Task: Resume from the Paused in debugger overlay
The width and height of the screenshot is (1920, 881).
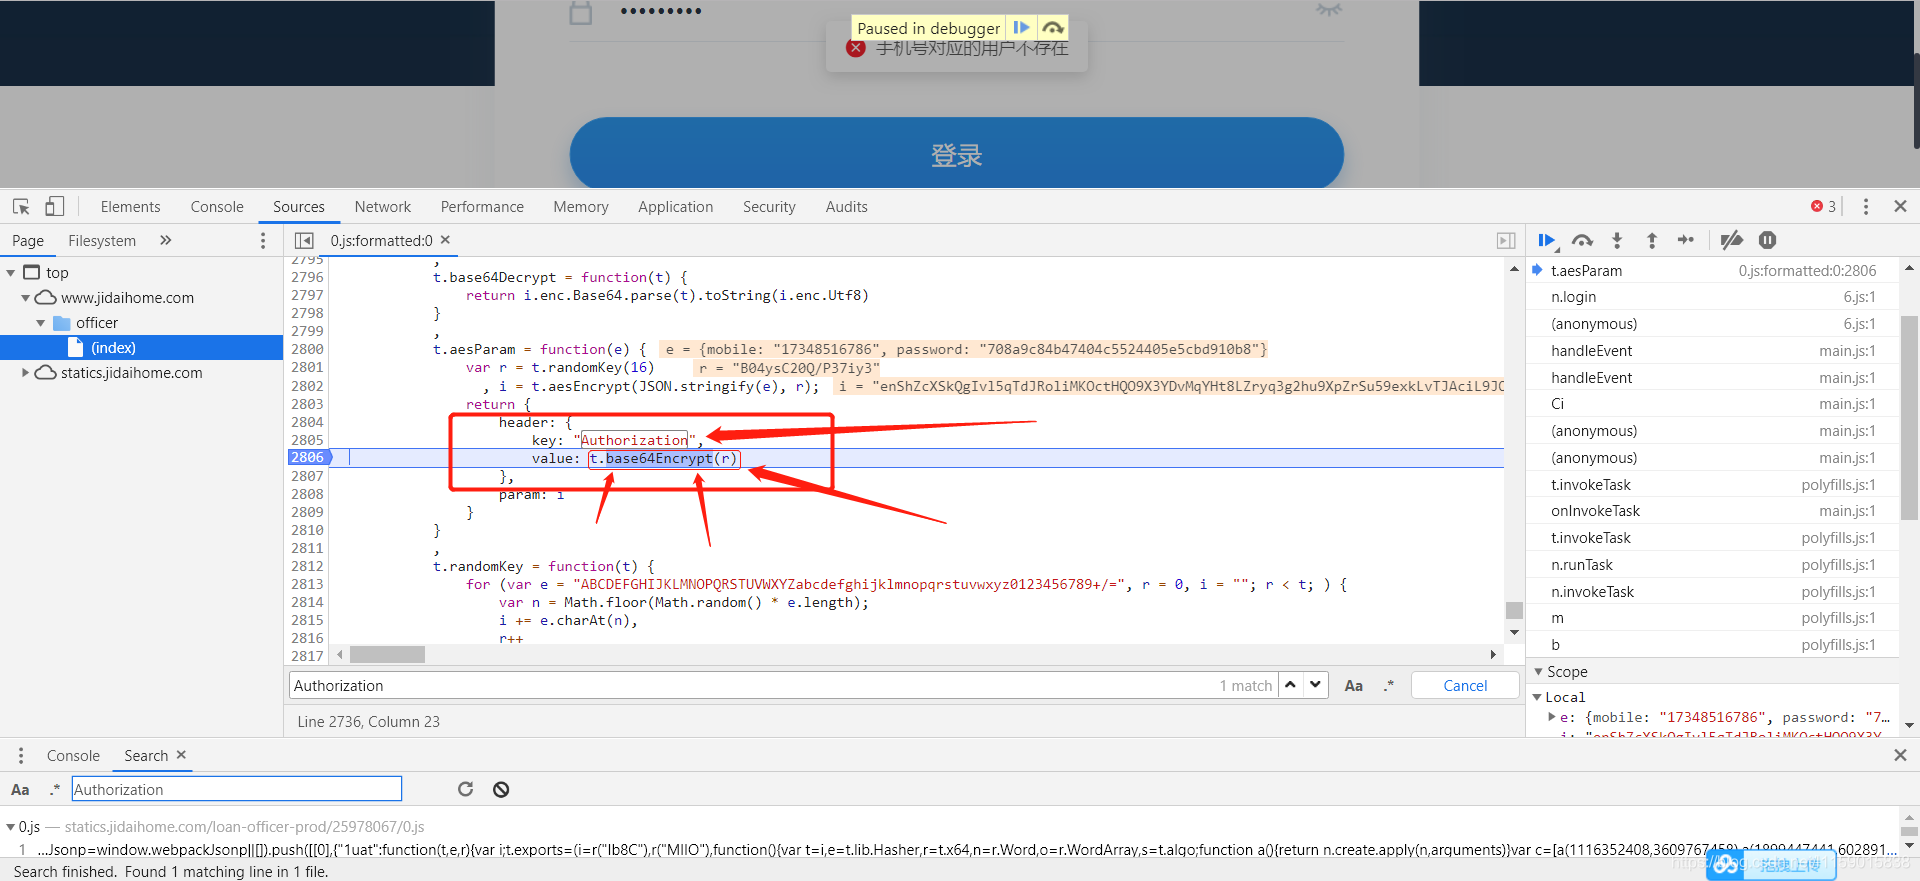Action: [x=1021, y=28]
